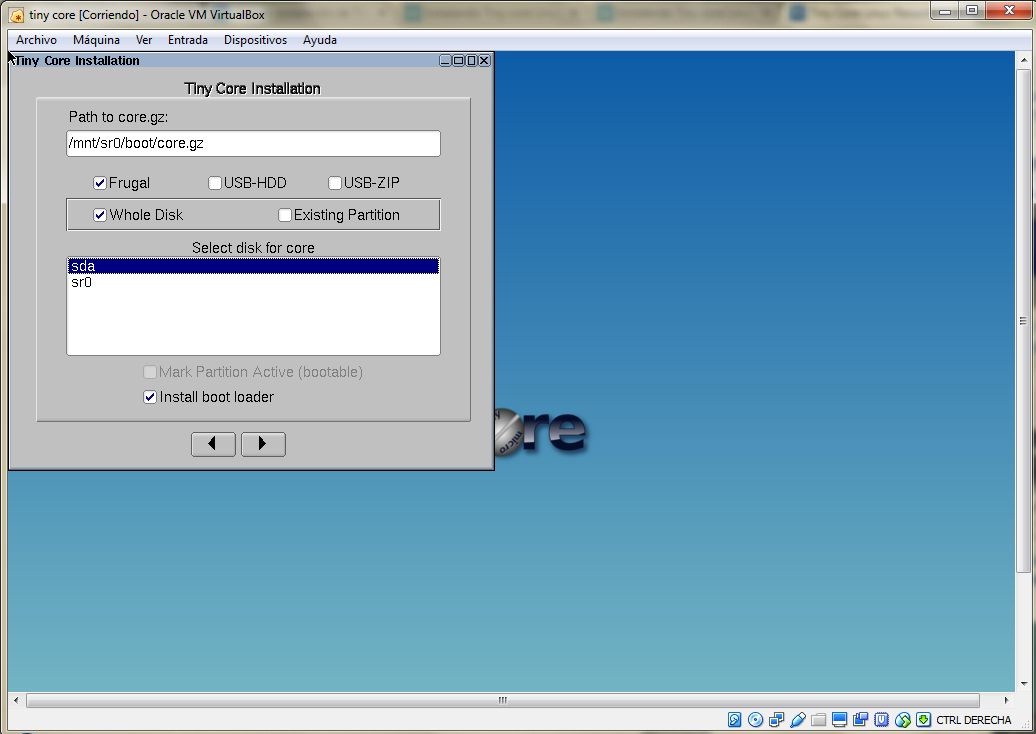Open the Máquina menu

tap(96, 40)
